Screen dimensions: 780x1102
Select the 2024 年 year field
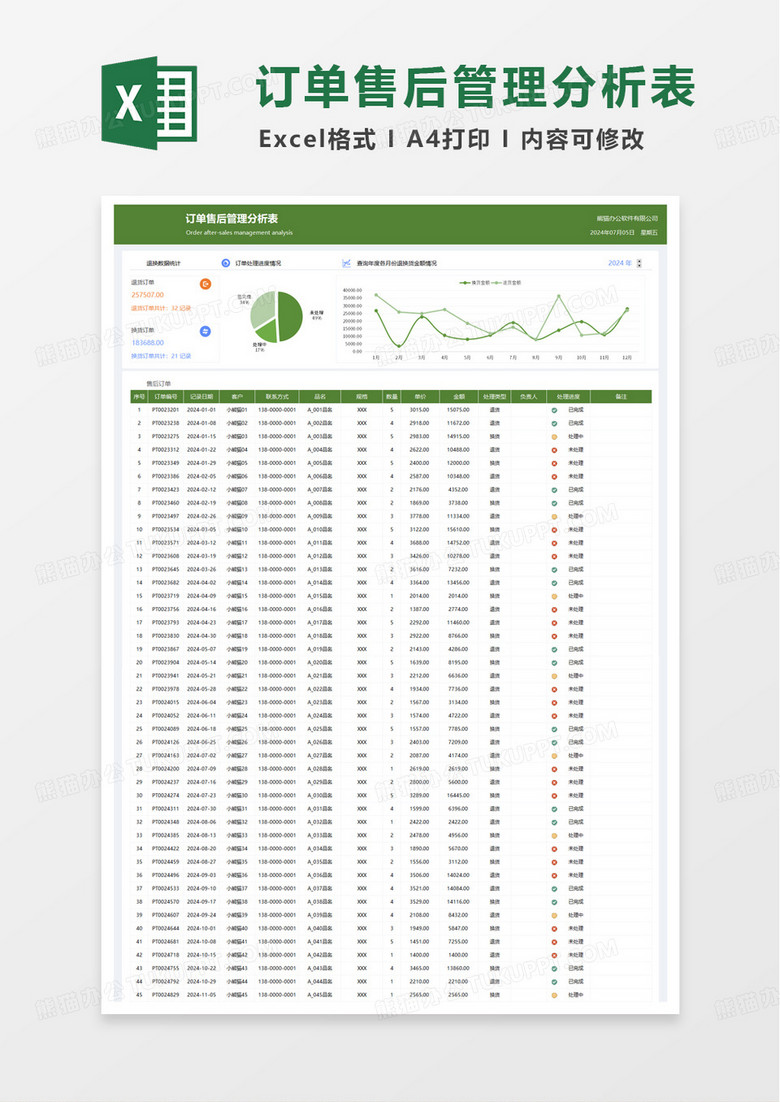[x=619, y=264]
